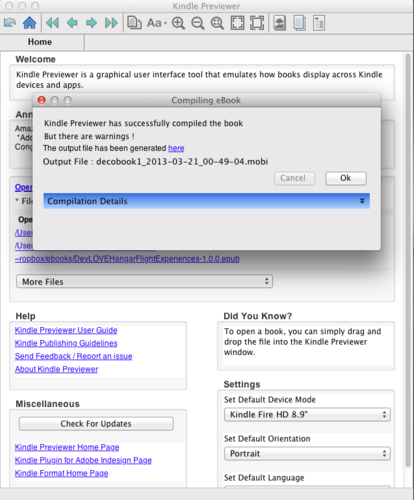Open the DevLOVEHangarFlightExperiences epub recent file
Viewport: 414px width, 500px height.
pyautogui.click(x=127, y=259)
